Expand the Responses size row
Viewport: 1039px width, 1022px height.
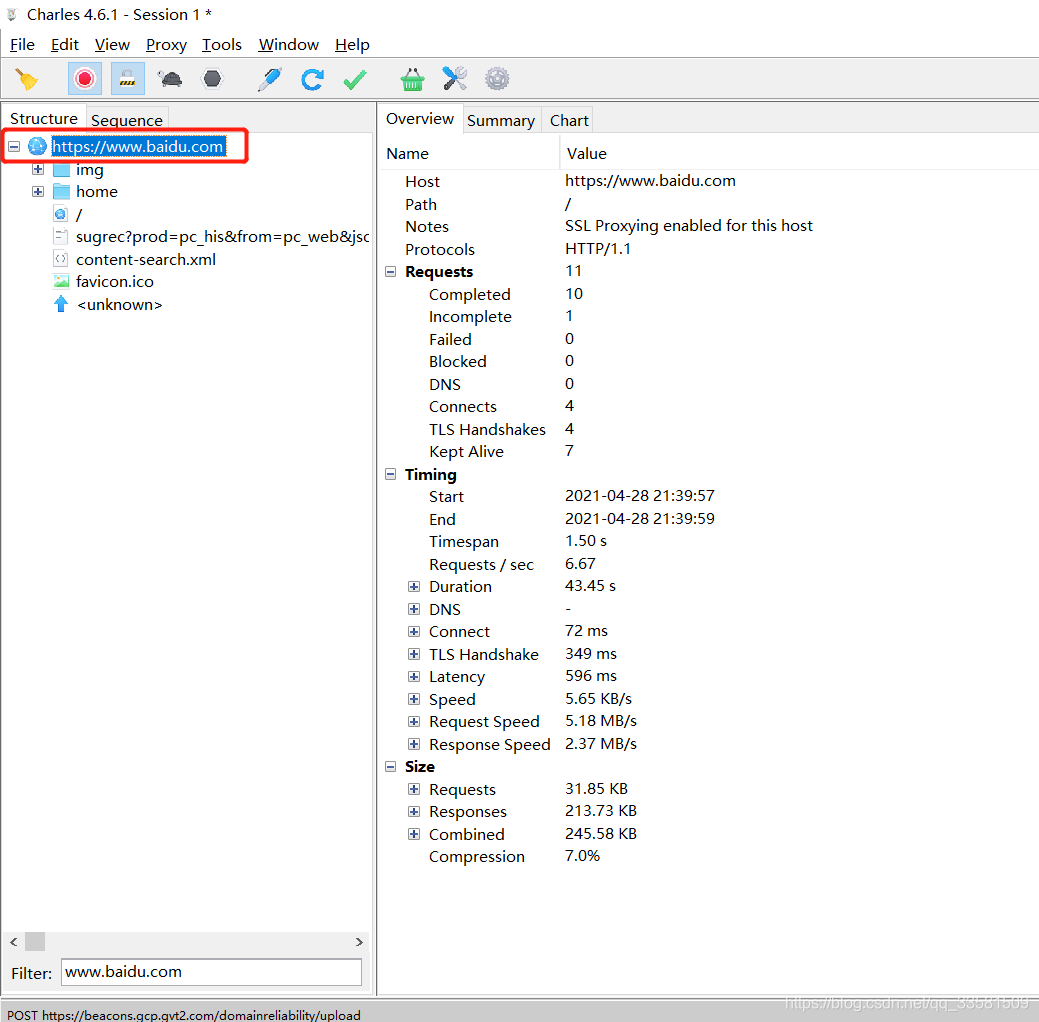pyautogui.click(x=413, y=811)
